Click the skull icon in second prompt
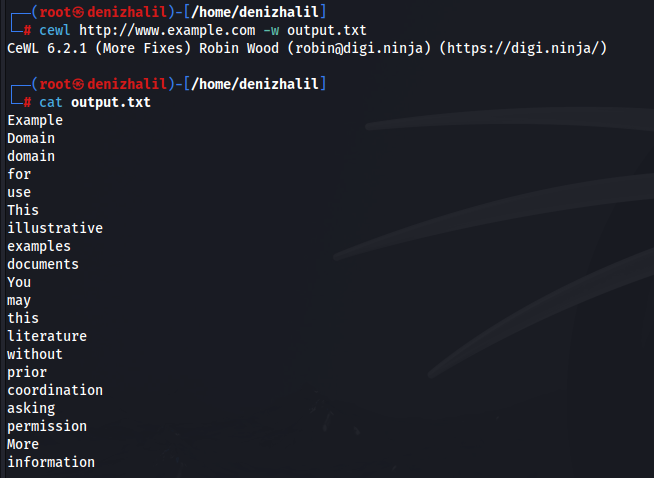 (x=78, y=84)
